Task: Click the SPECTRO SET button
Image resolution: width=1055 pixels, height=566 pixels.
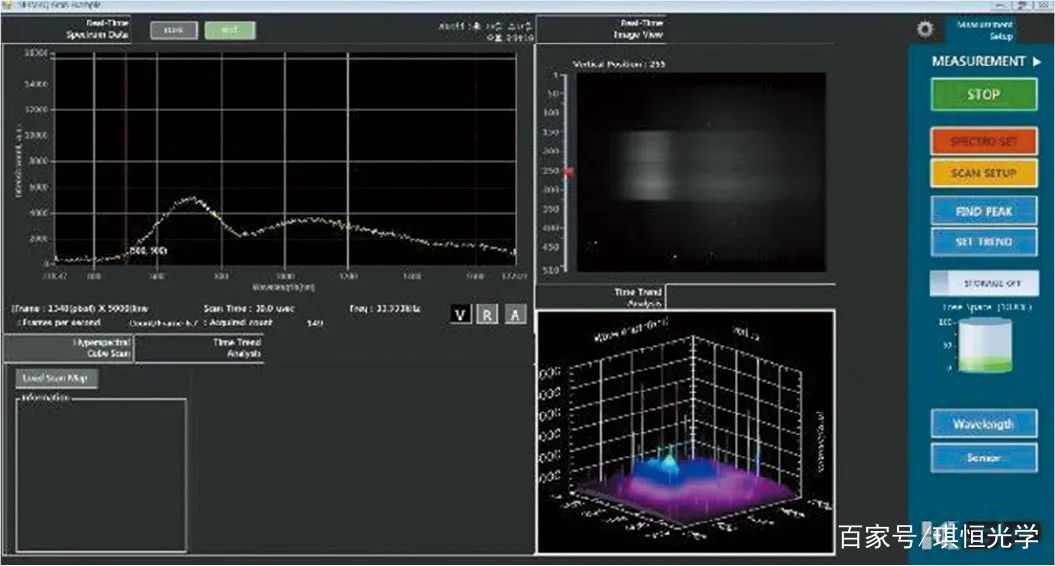Action: click(984, 142)
